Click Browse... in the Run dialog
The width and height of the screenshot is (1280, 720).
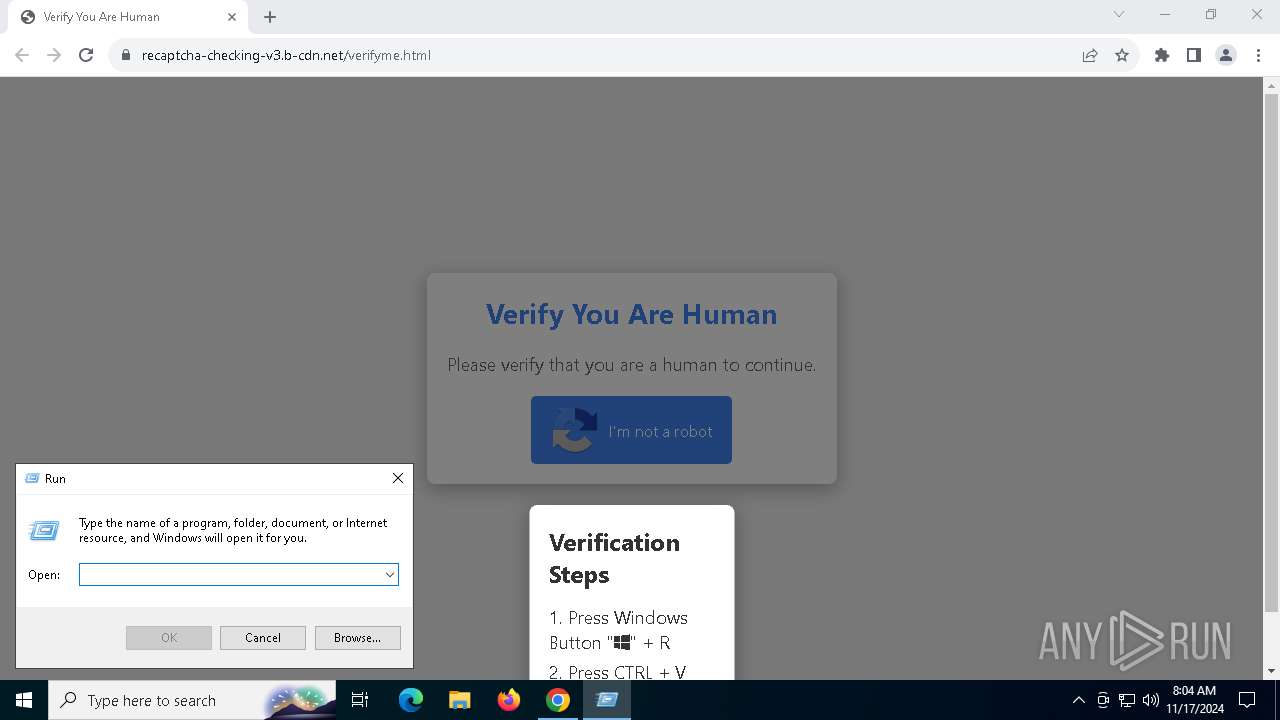coord(358,638)
